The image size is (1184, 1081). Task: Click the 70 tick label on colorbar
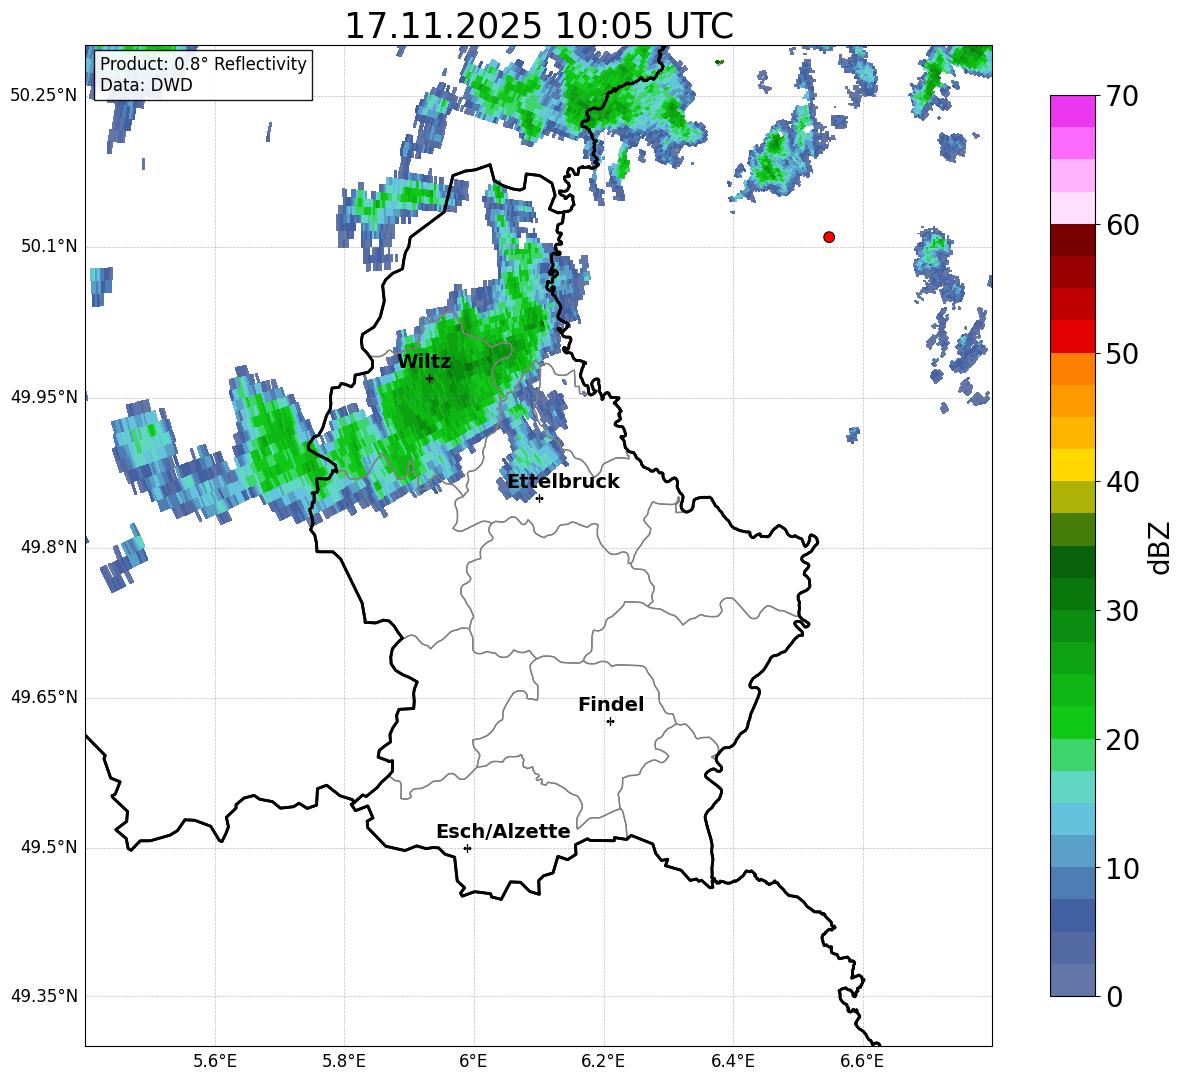tap(1122, 97)
